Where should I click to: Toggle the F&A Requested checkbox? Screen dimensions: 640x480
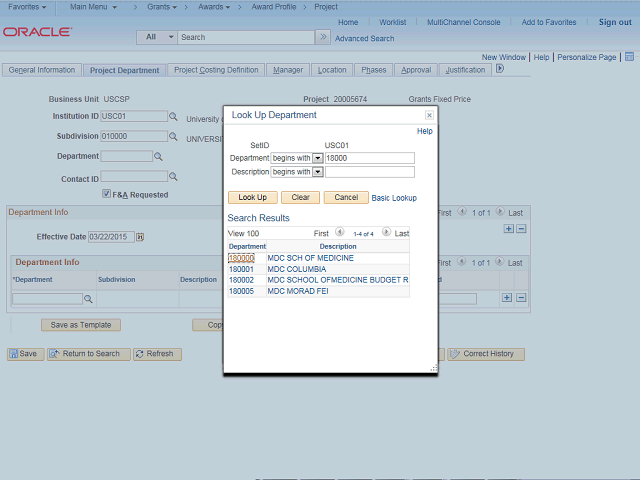(106, 194)
